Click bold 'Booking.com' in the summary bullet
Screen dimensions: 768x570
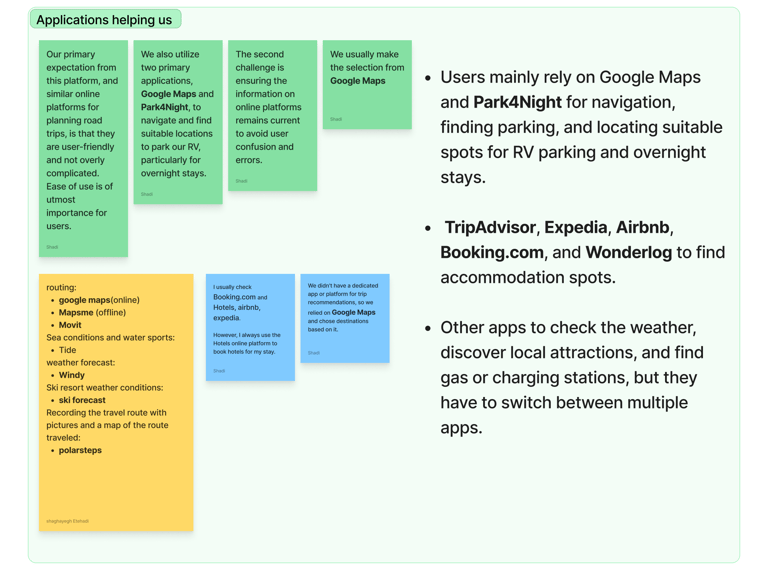click(492, 252)
